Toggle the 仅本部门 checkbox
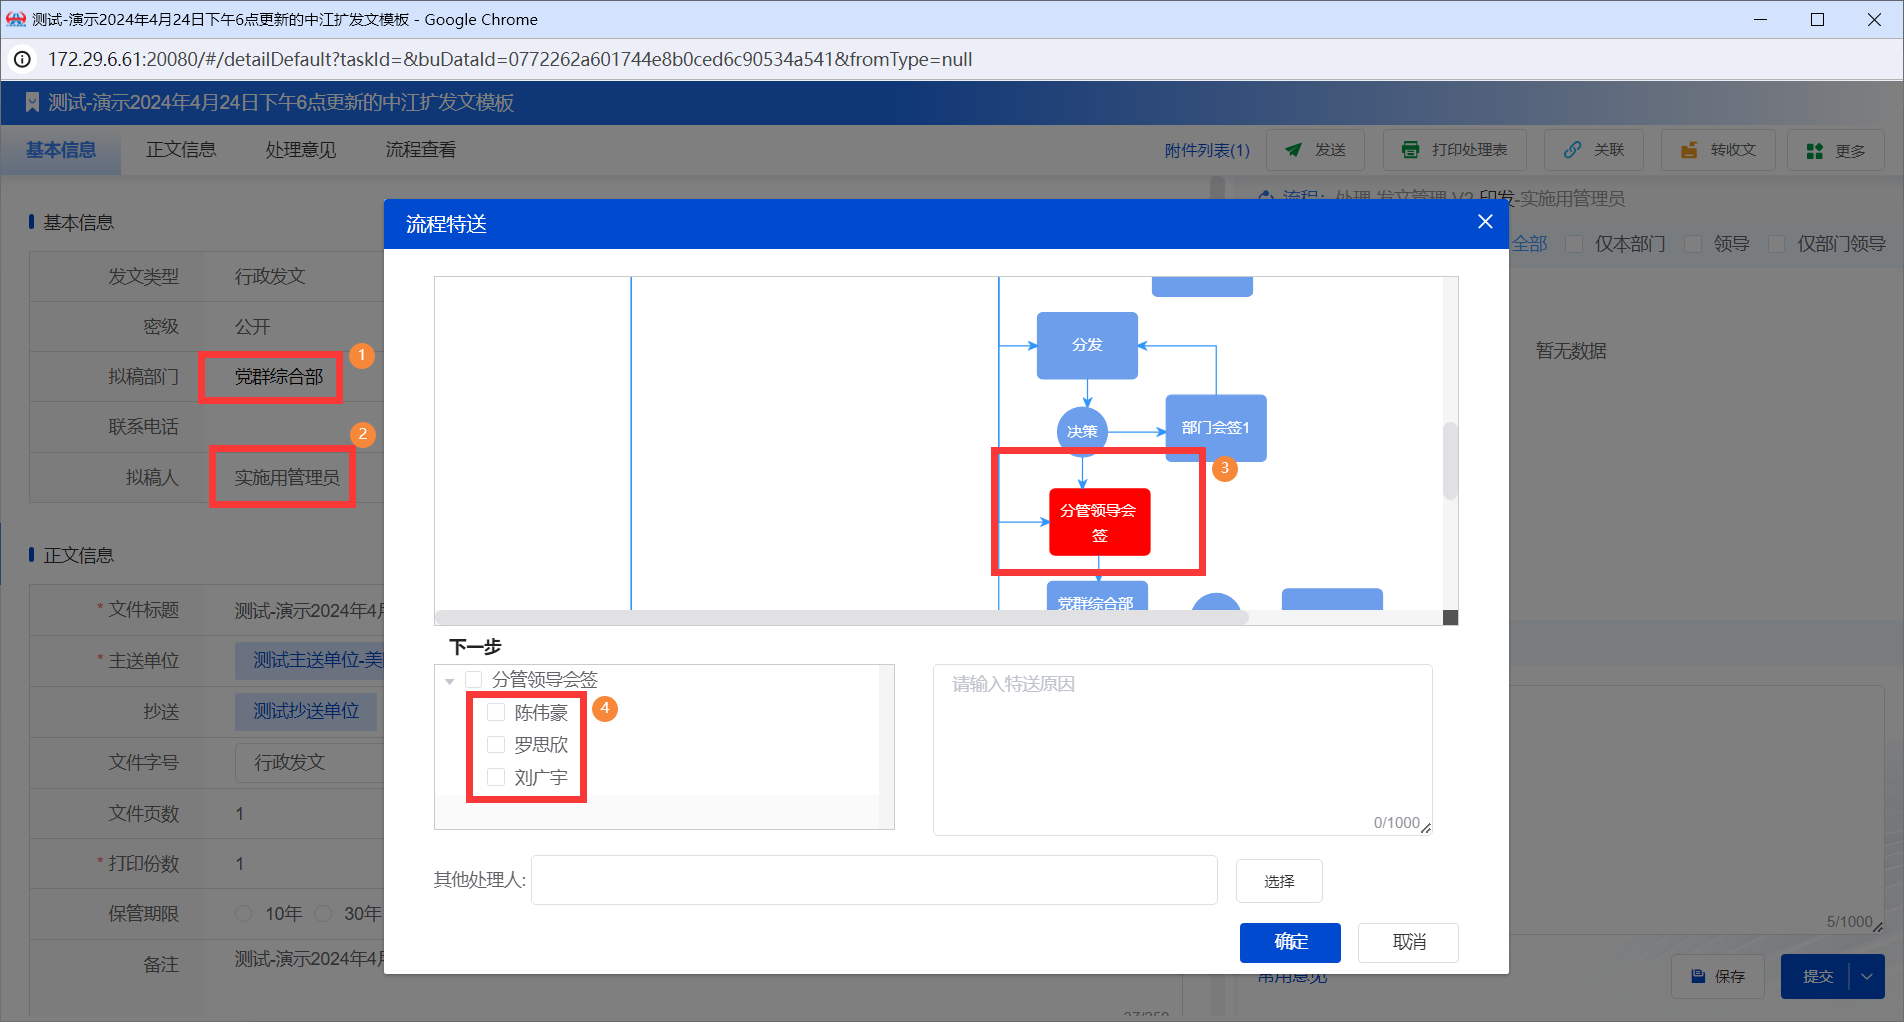Image resolution: width=1904 pixels, height=1022 pixels. pos(1574,244)
